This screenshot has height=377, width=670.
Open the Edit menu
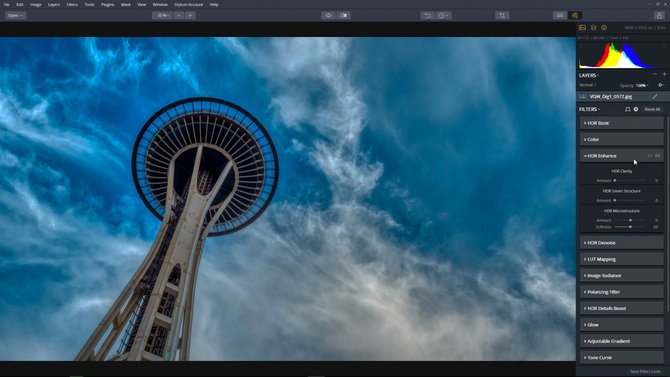coord(20,4)
